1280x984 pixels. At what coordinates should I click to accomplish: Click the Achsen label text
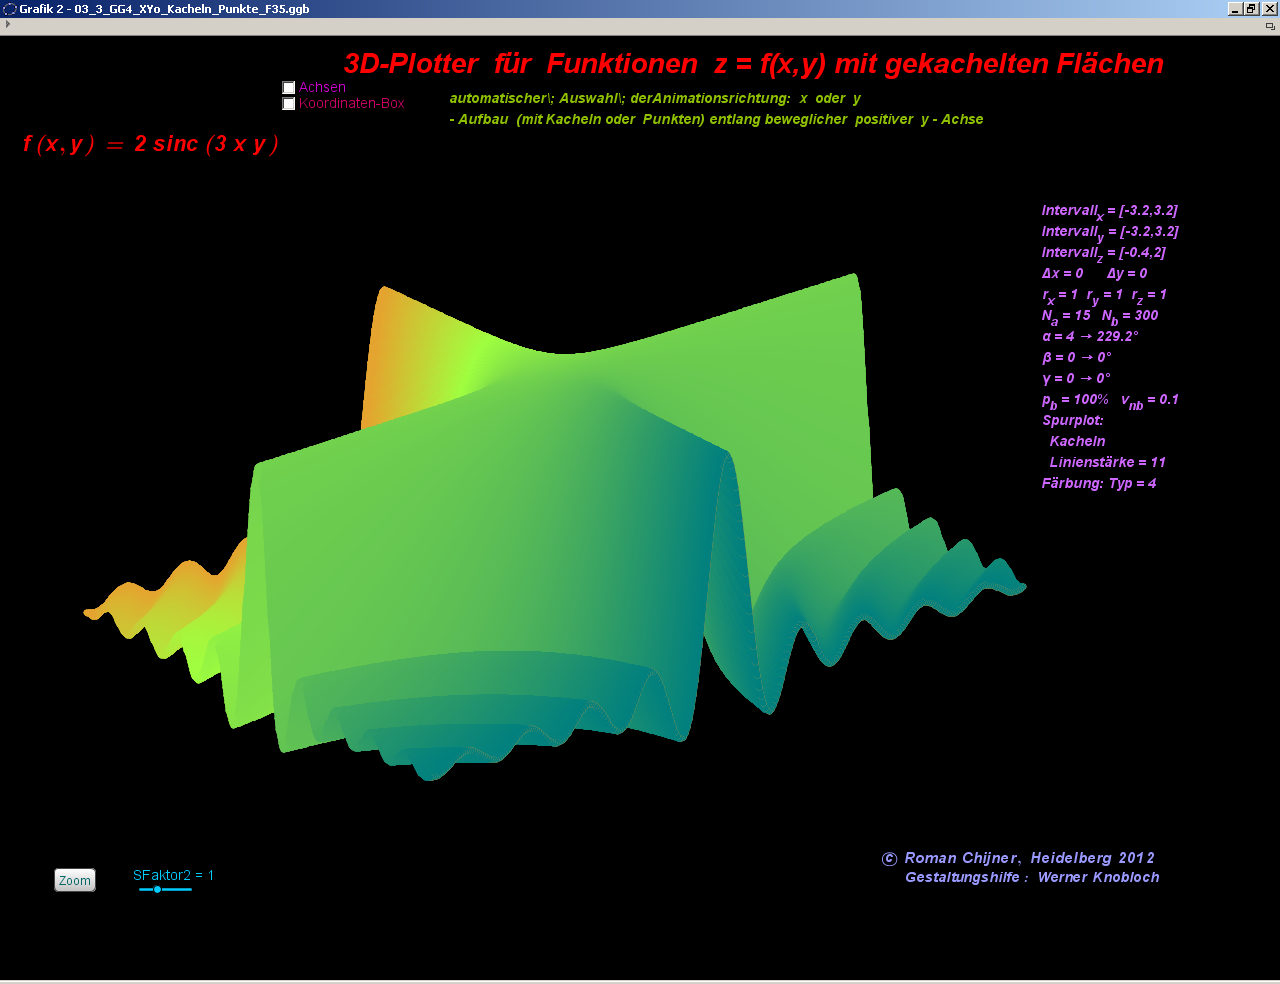click(322, 88)
